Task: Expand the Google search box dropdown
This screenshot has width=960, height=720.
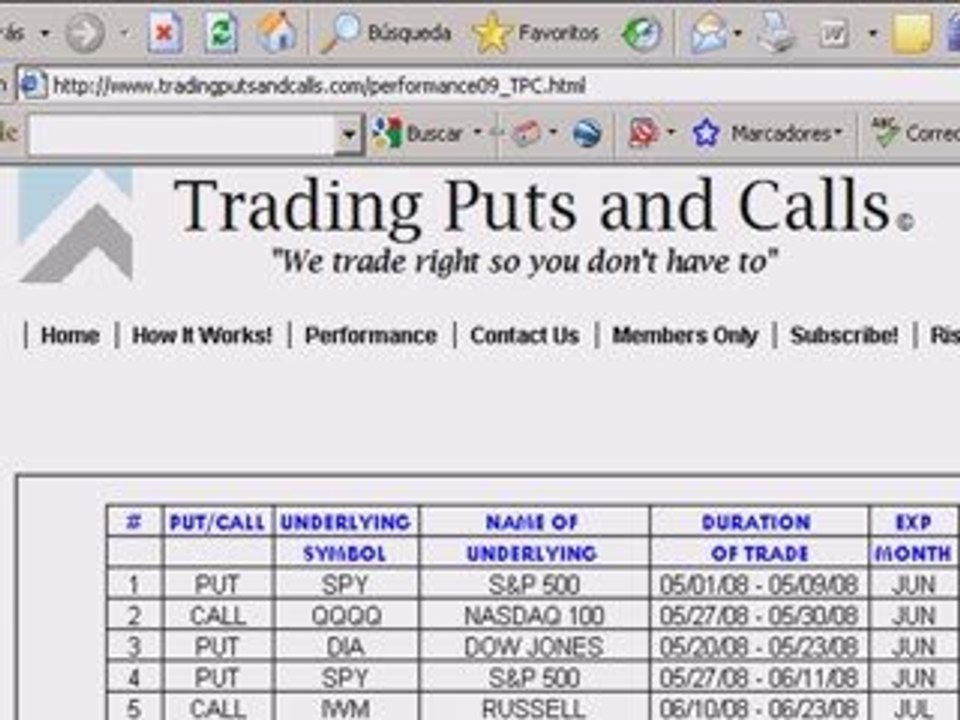Action: [349, 133]
